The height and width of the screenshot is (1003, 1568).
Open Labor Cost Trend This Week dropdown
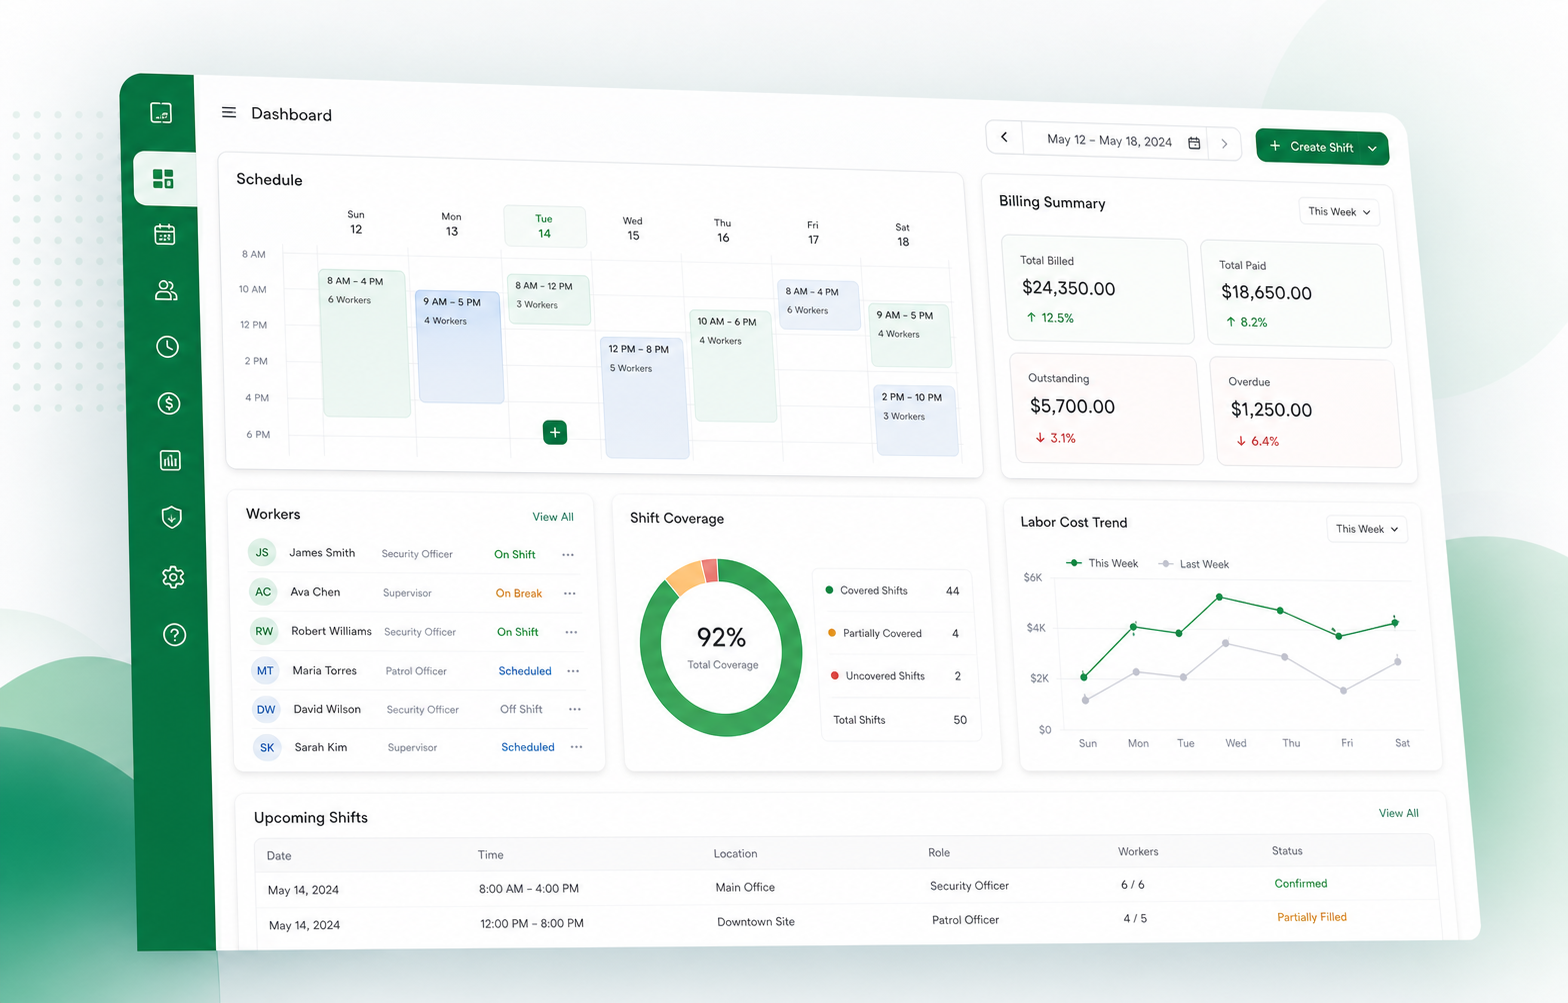click(x=1367, y=529)
